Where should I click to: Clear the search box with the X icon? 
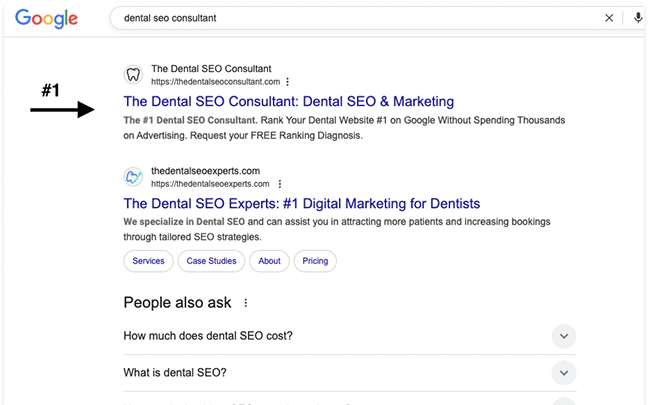(x=610, y=18)
